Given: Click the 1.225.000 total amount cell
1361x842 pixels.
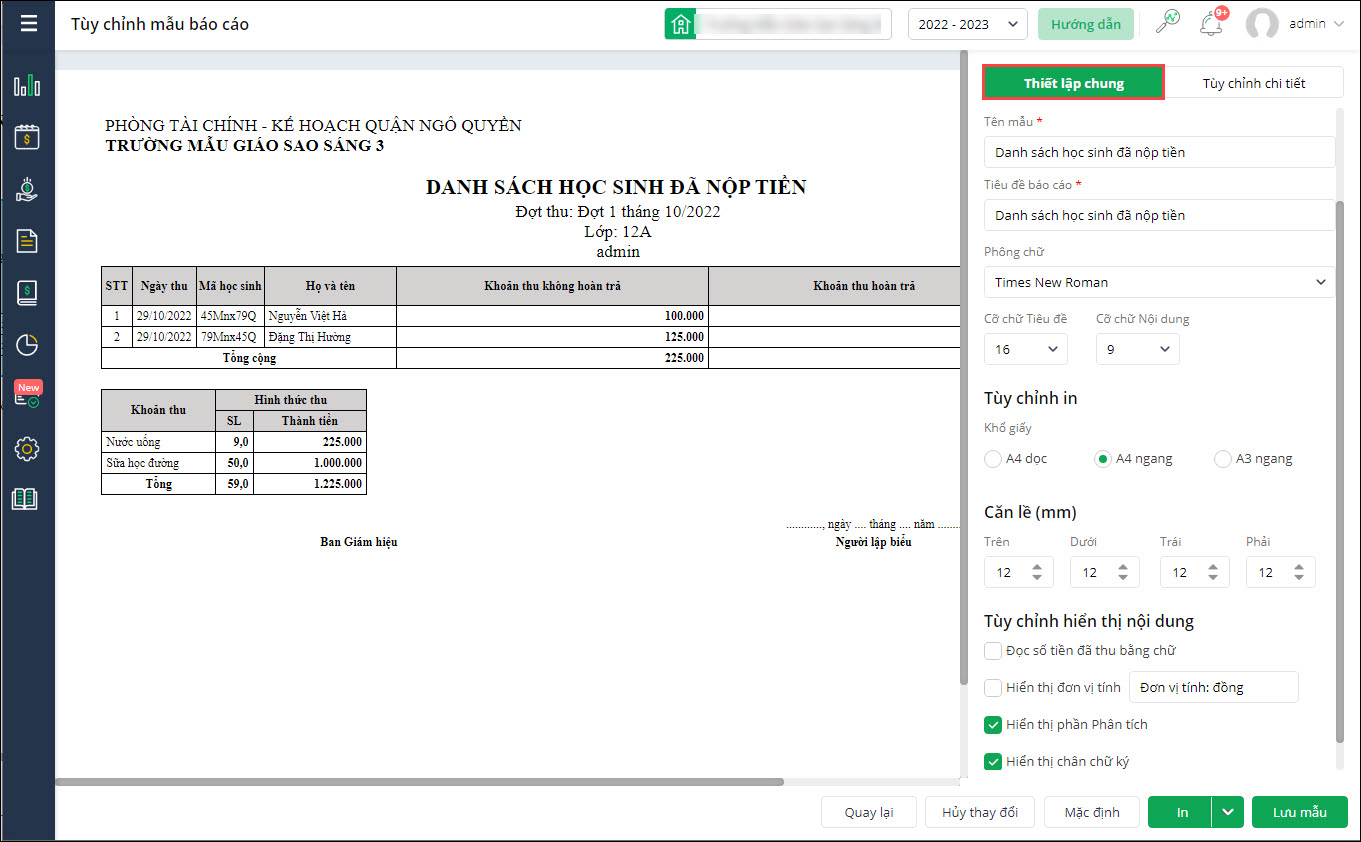Looking at the screenshot, I should point(310,484).
